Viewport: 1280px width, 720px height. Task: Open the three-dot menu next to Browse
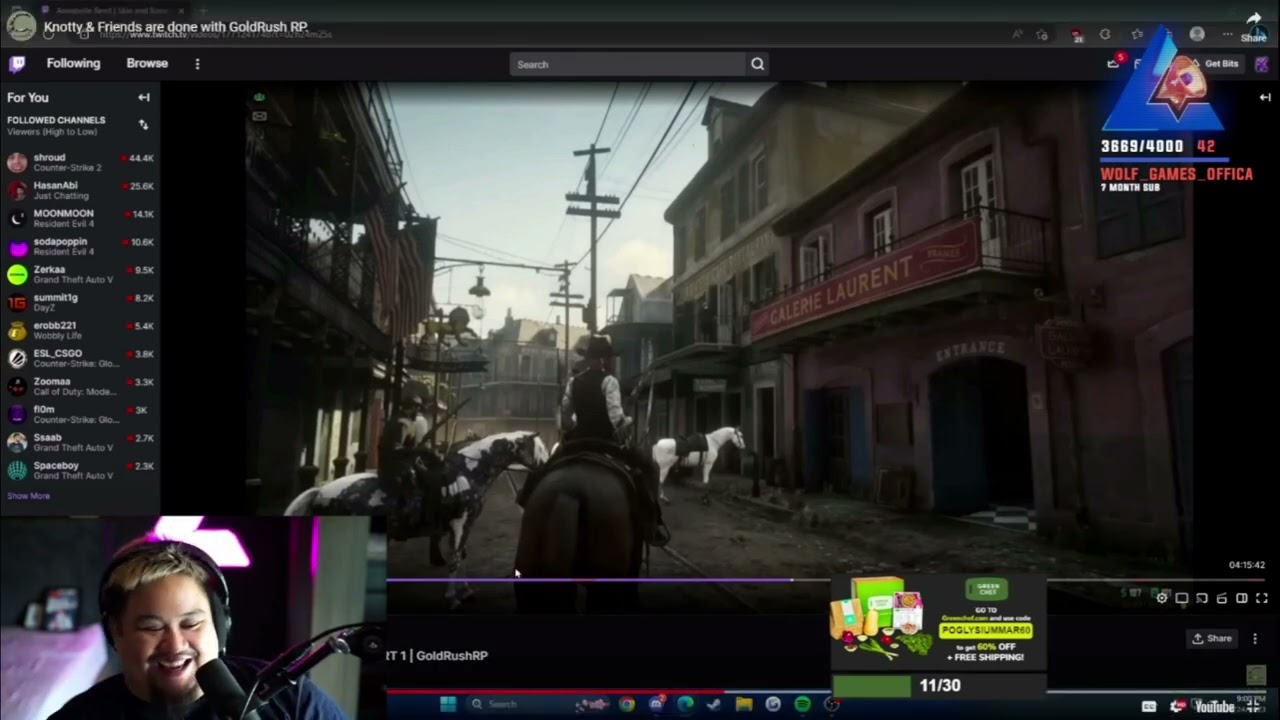coord(197,64)
